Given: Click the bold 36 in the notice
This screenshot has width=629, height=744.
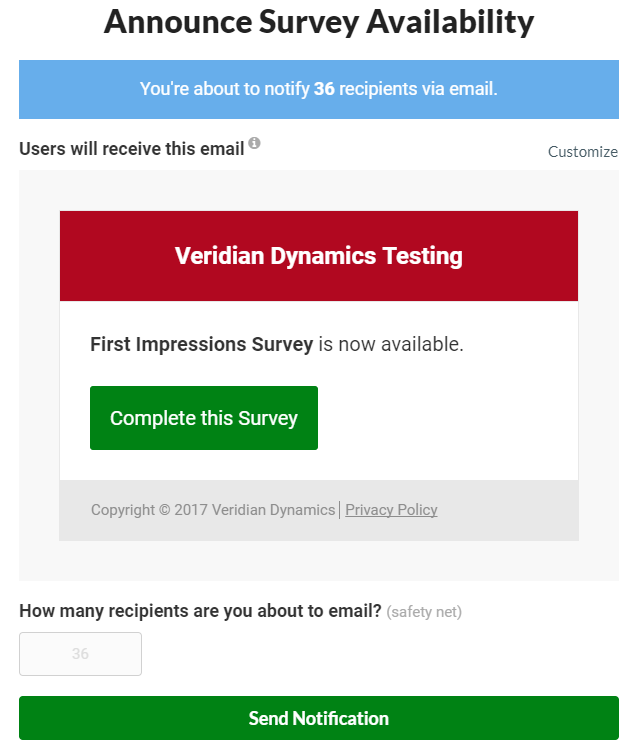Looking at the screenshot, I should (324, 89).
